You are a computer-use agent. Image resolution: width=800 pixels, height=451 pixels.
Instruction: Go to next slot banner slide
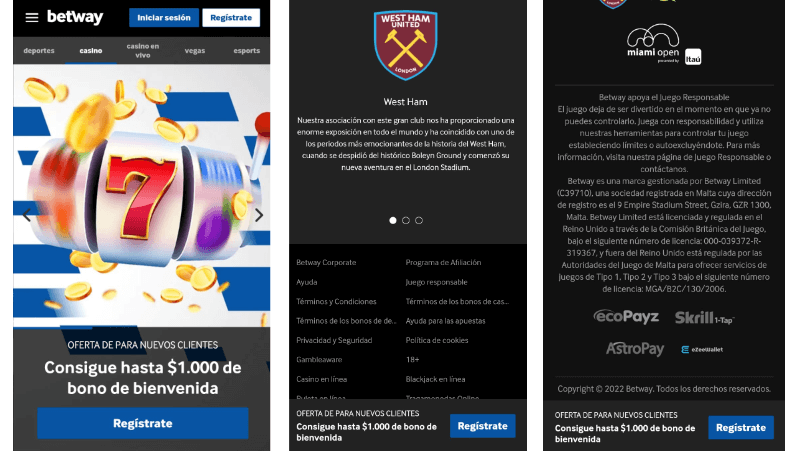[x=259, y=215]
